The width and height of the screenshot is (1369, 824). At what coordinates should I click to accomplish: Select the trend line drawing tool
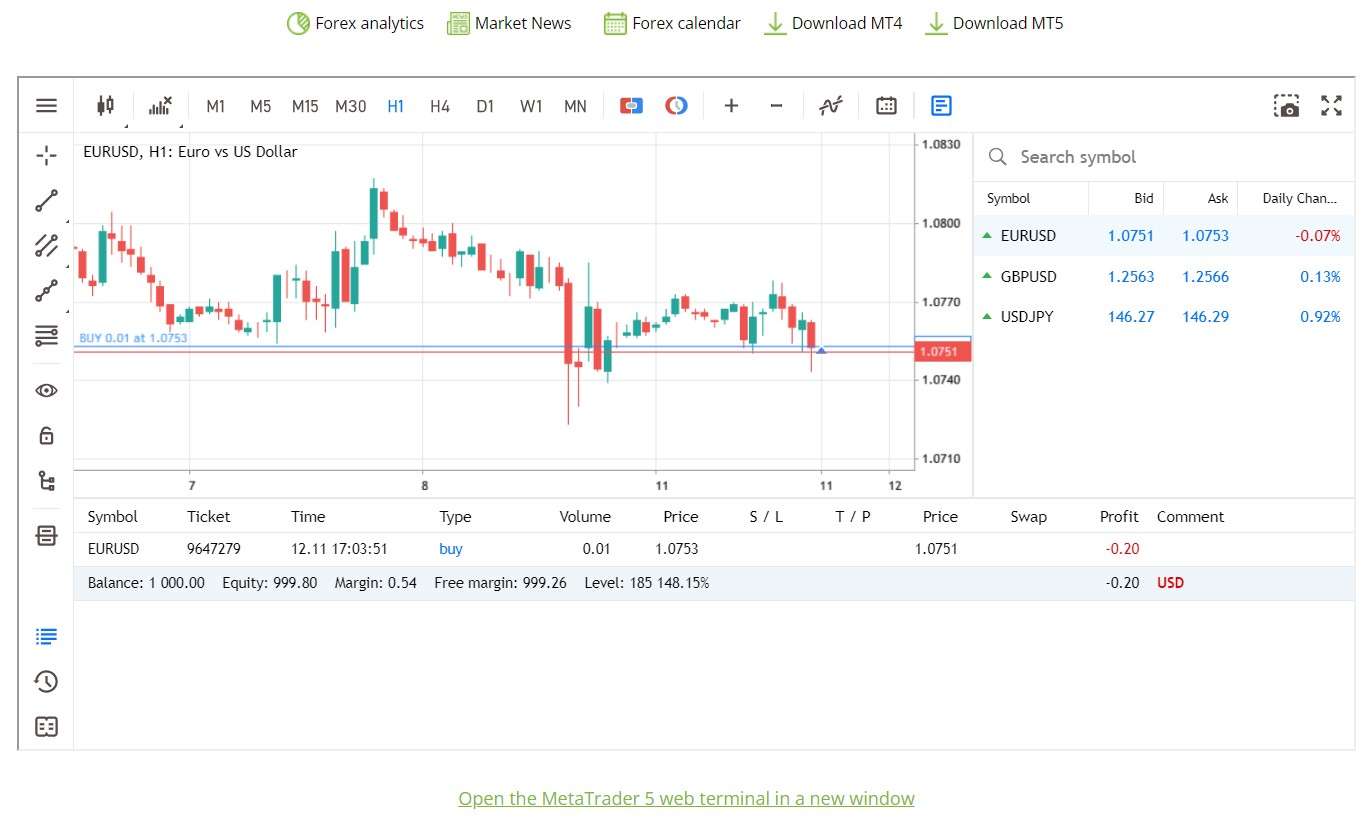46,201
